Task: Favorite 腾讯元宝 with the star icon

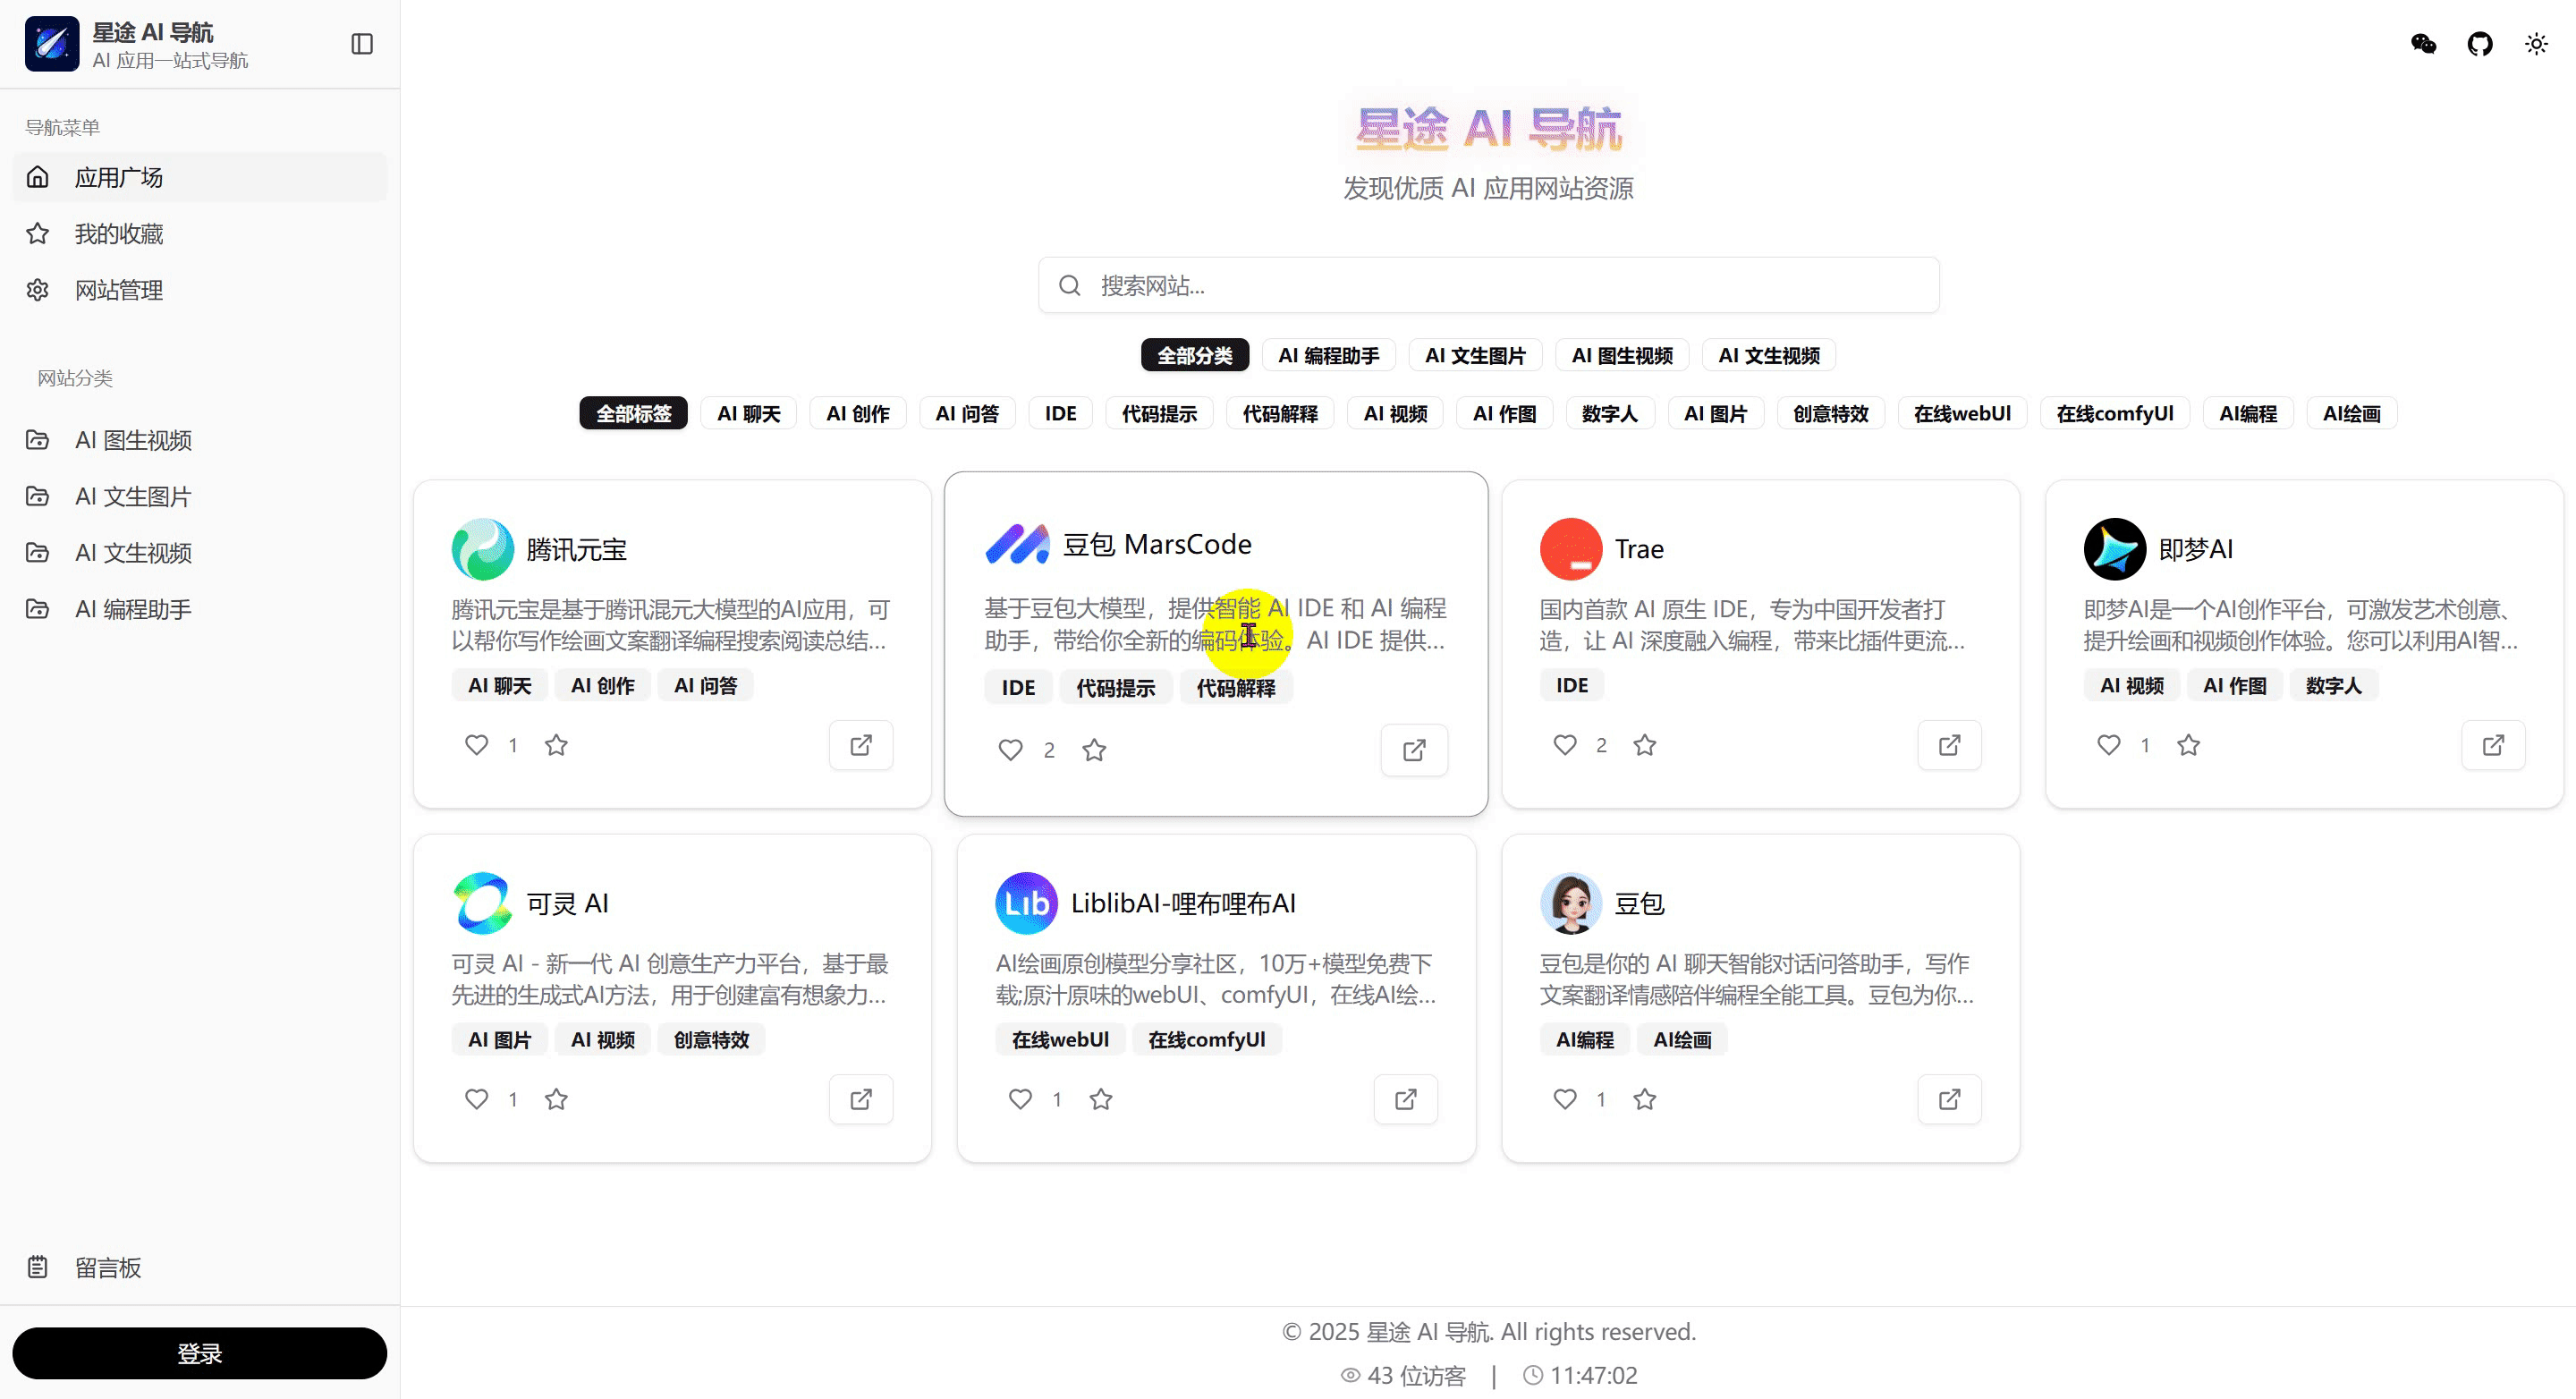Action: [x=556, y=745]
